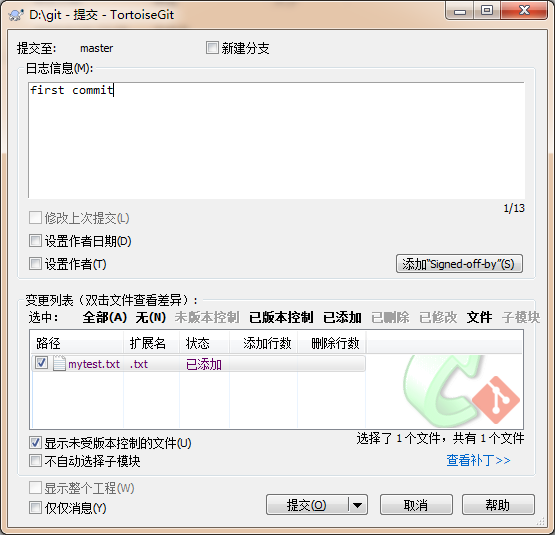Uncheck the mytest.txt file checkbox

pos(41,363)
